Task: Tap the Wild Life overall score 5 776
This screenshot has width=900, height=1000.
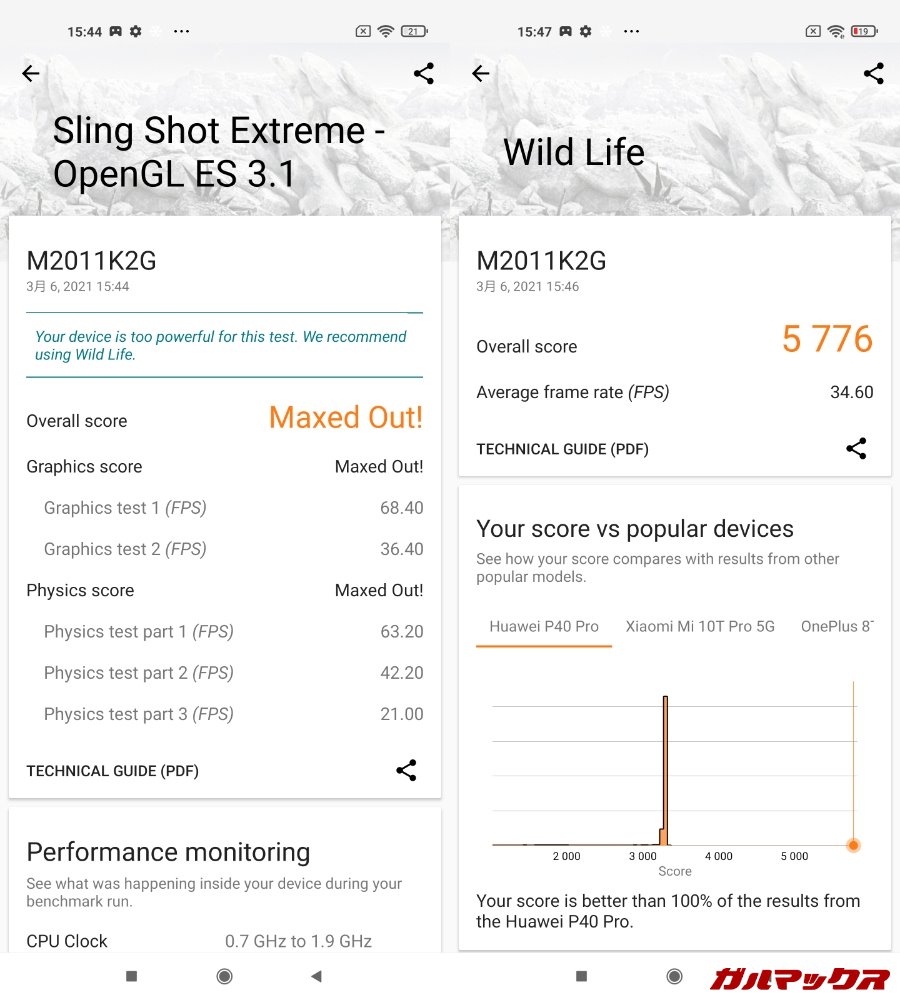Action: (x=827, y=340)
